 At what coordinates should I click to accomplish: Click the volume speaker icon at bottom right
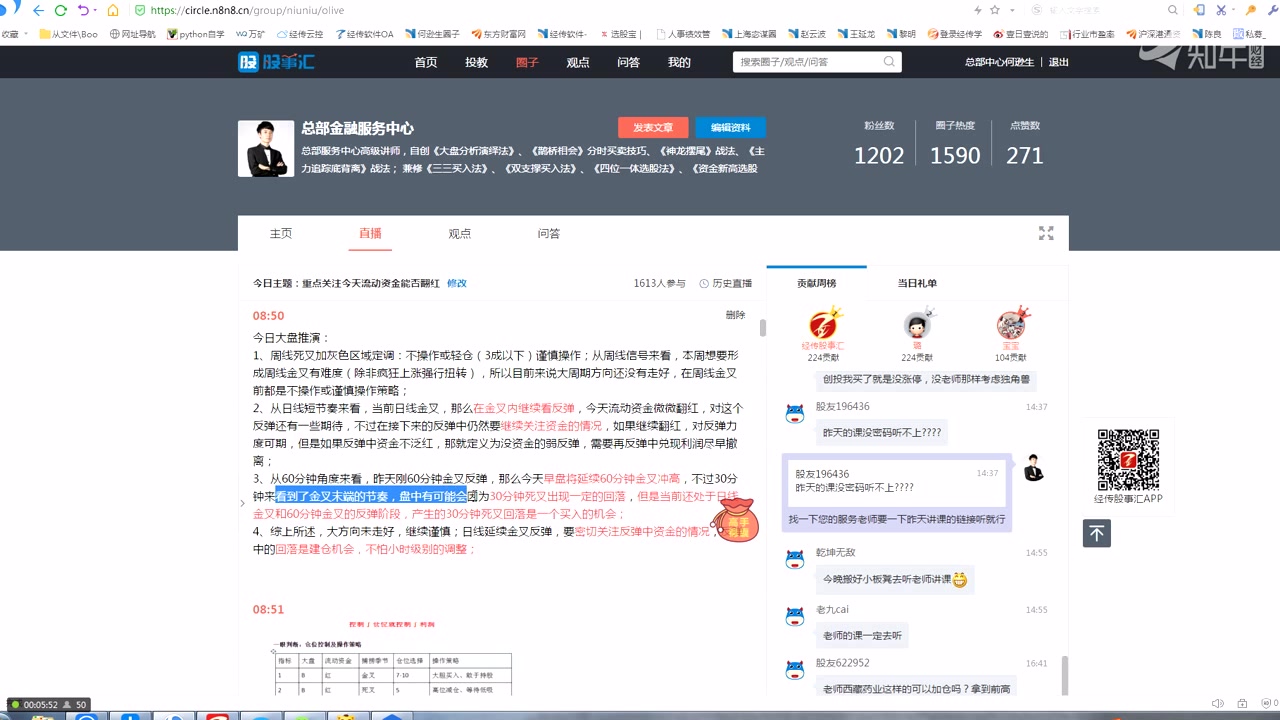1219,703
